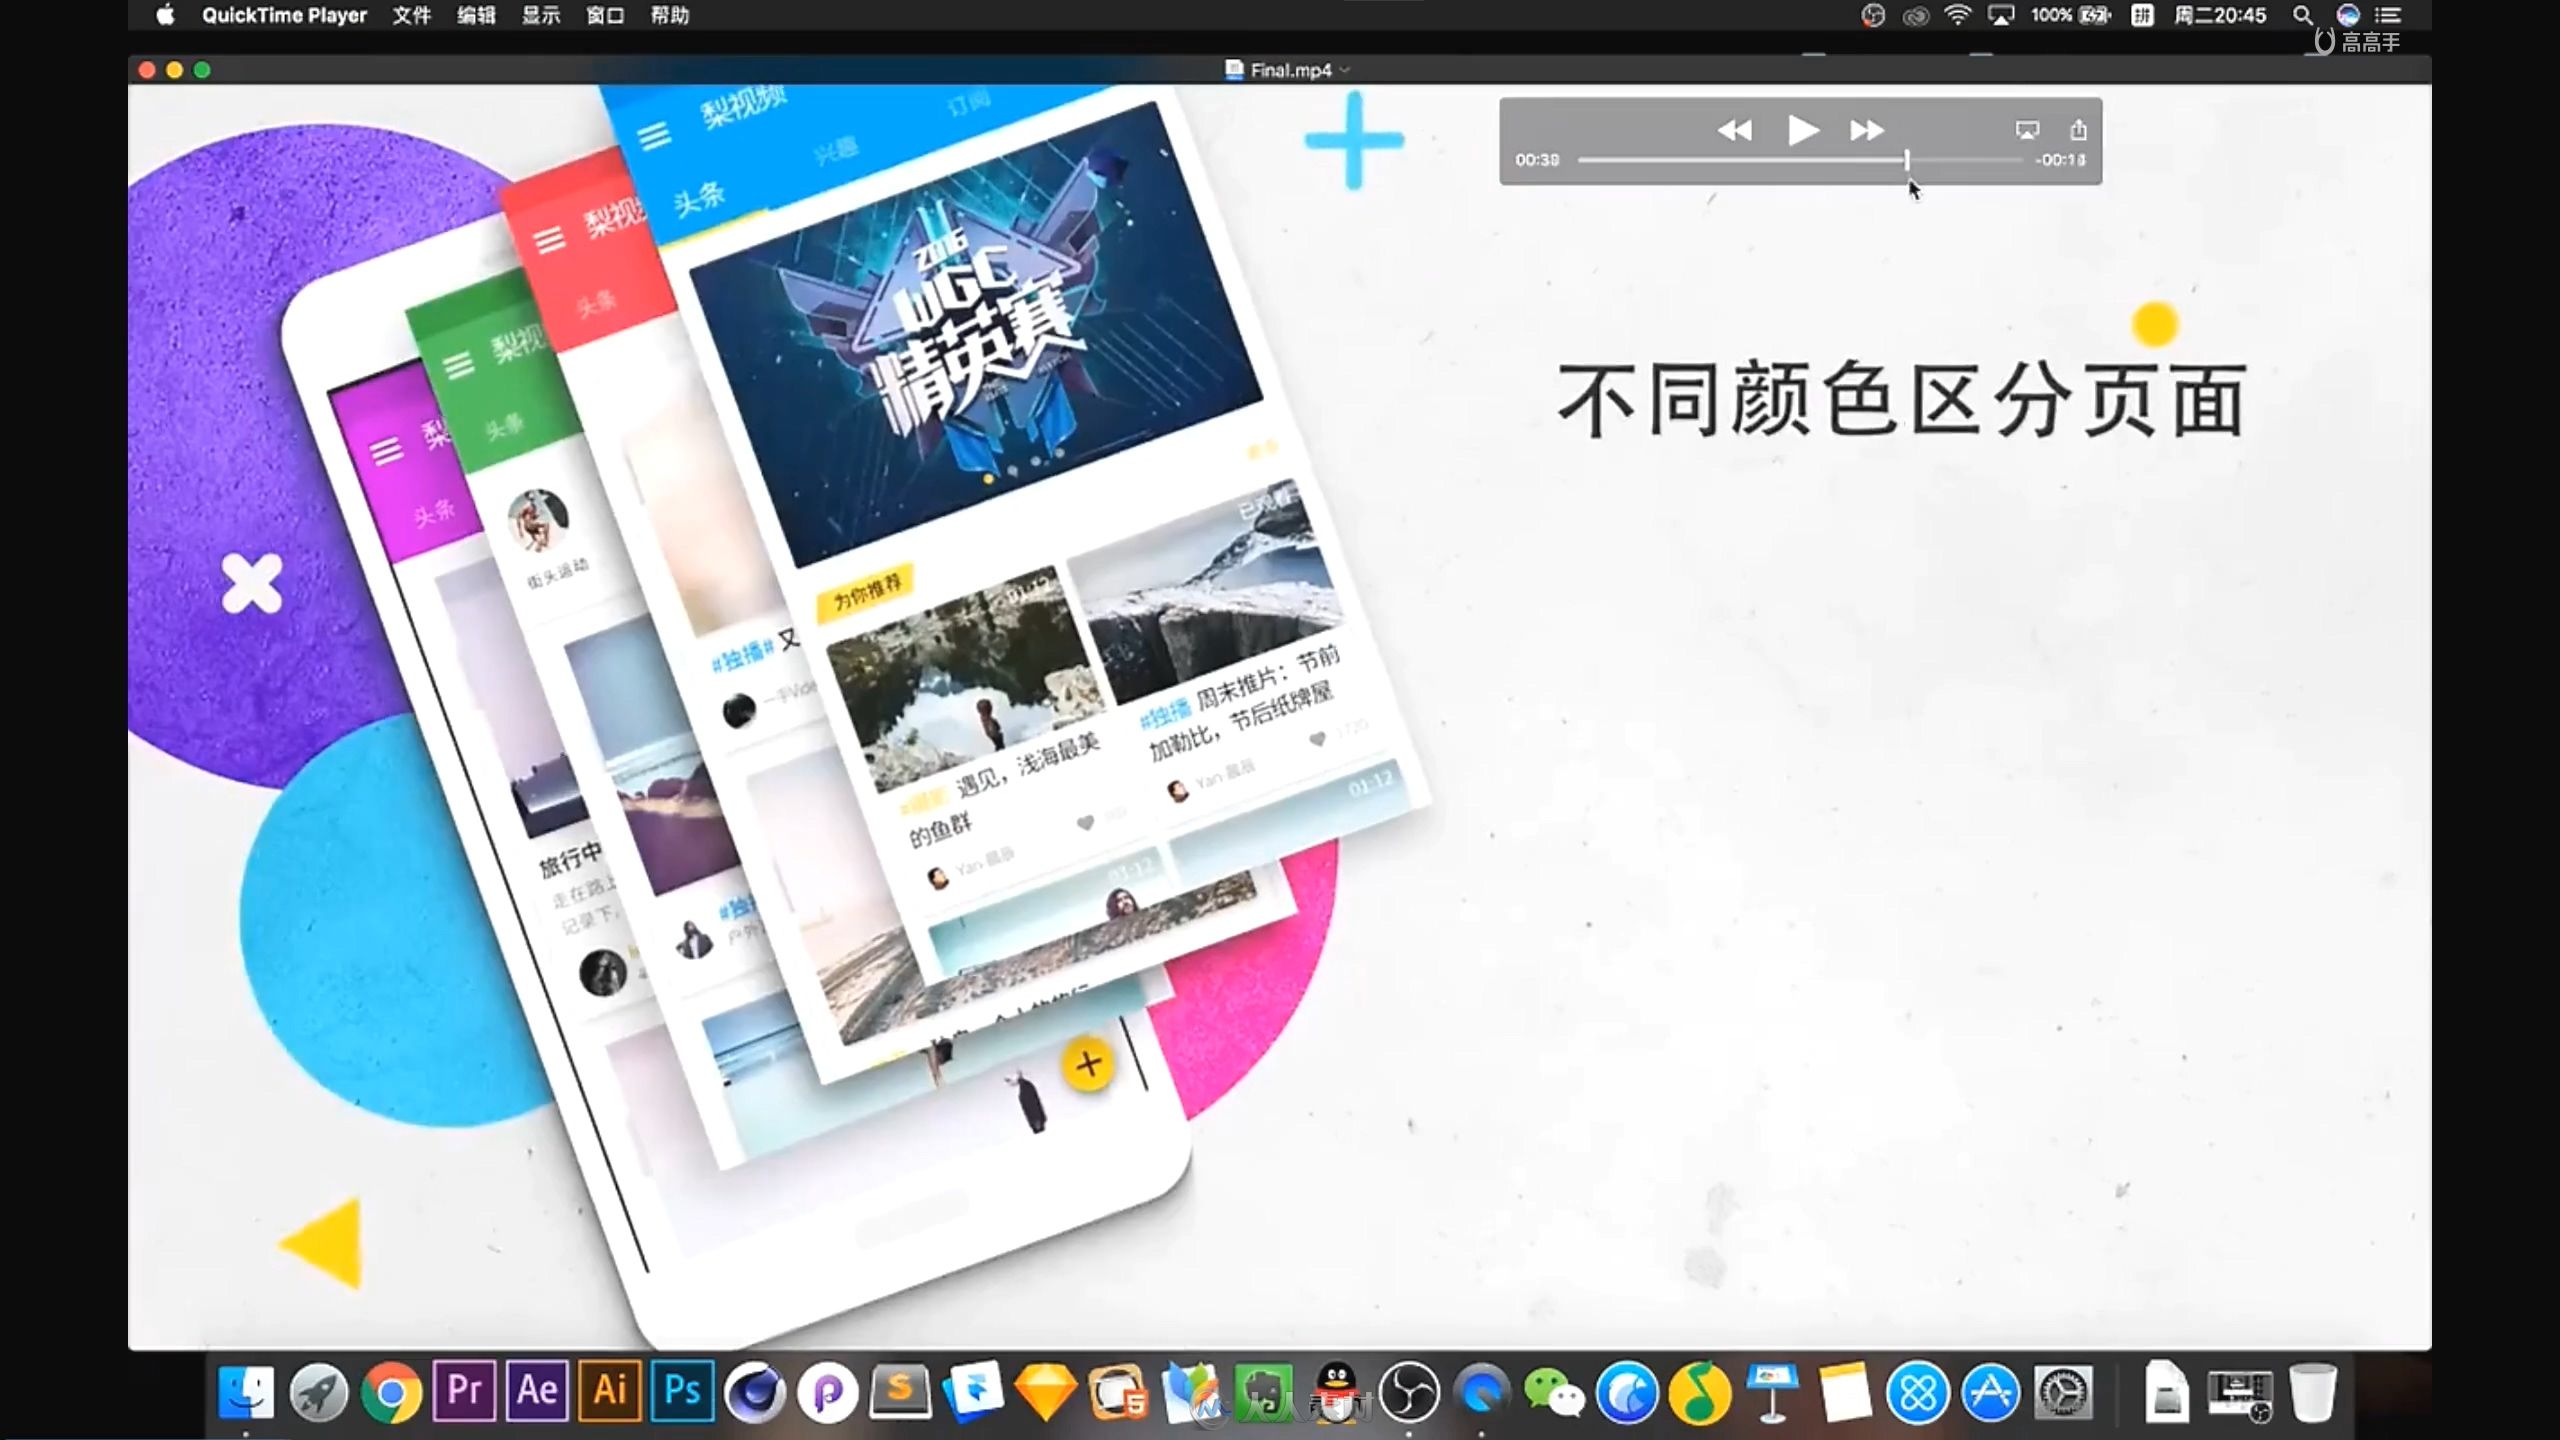Open System Preferences from the Dock
This screenshot has height=1440, width=2560.
pyautogui.click(x=2064, y=1391)
